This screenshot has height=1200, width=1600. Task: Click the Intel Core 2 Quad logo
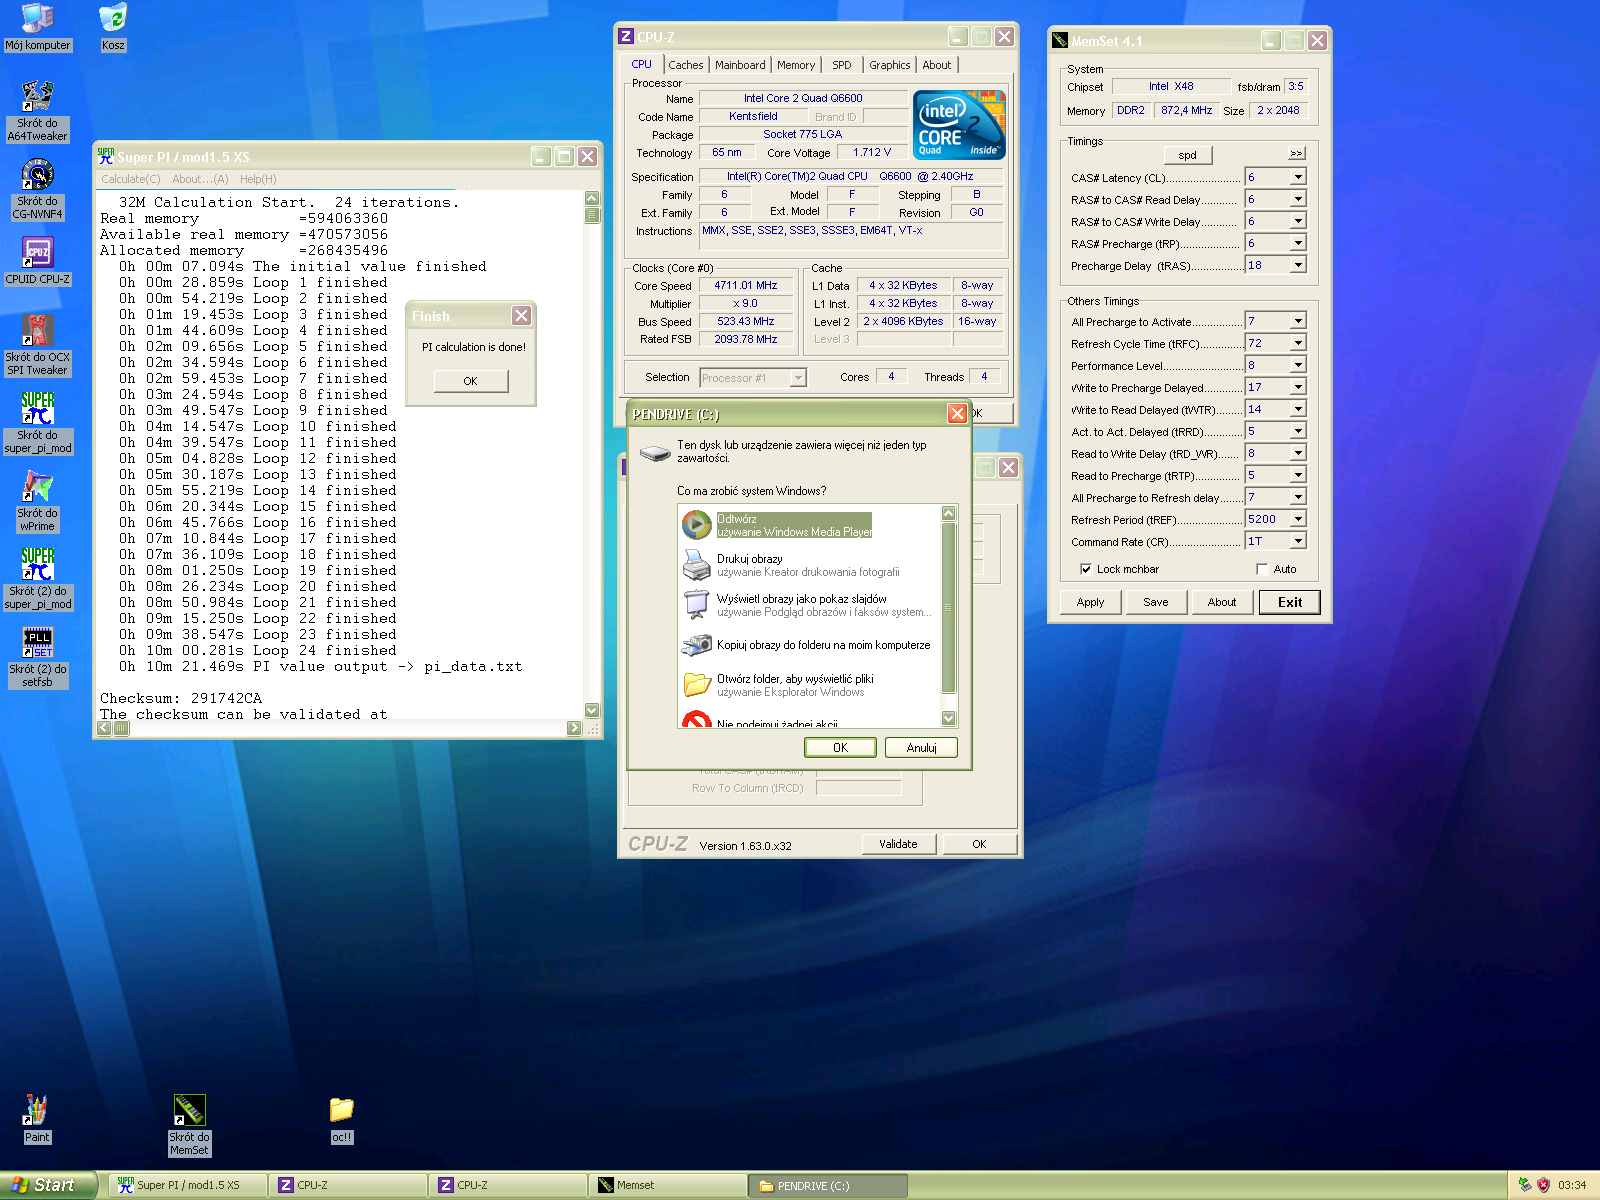pos(959,124)
